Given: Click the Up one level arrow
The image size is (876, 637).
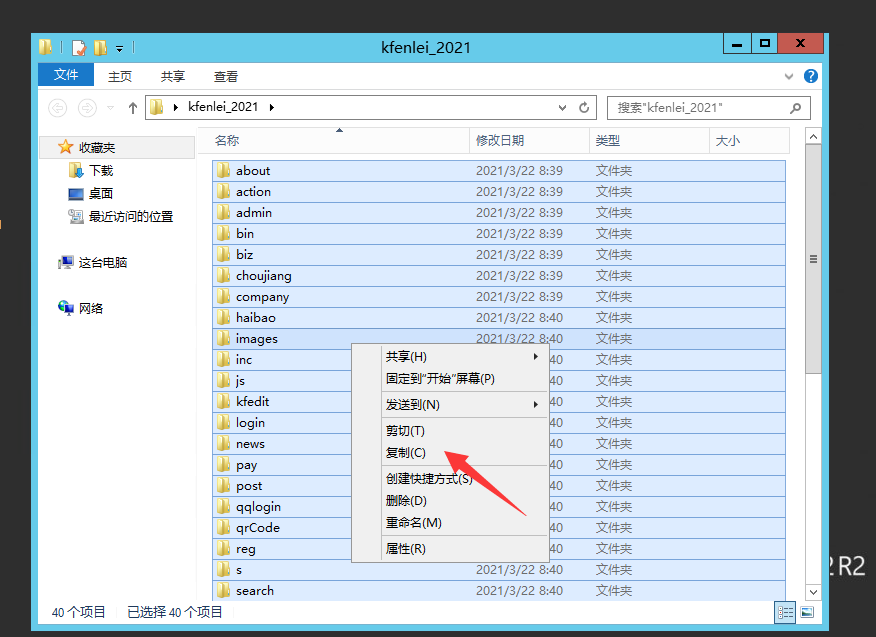Looking at the screenshot, I should click(x=132, y=108).
